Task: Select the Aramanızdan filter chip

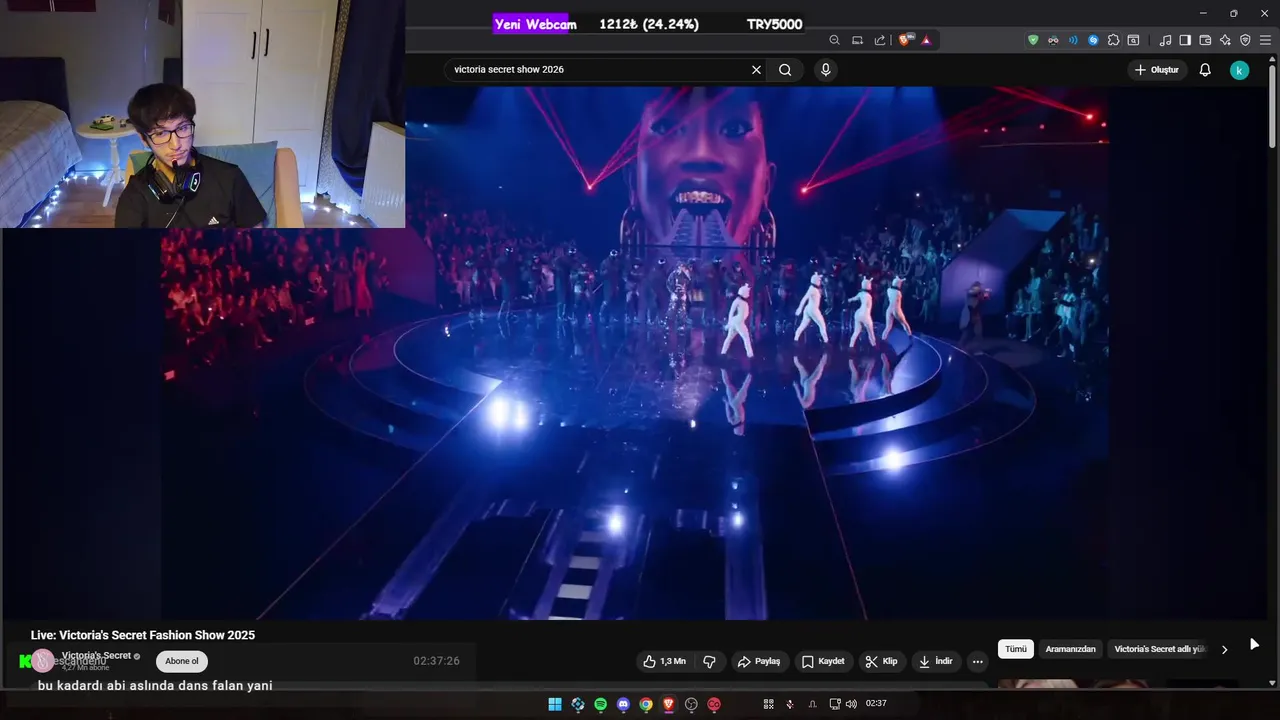Action: 1070,649
